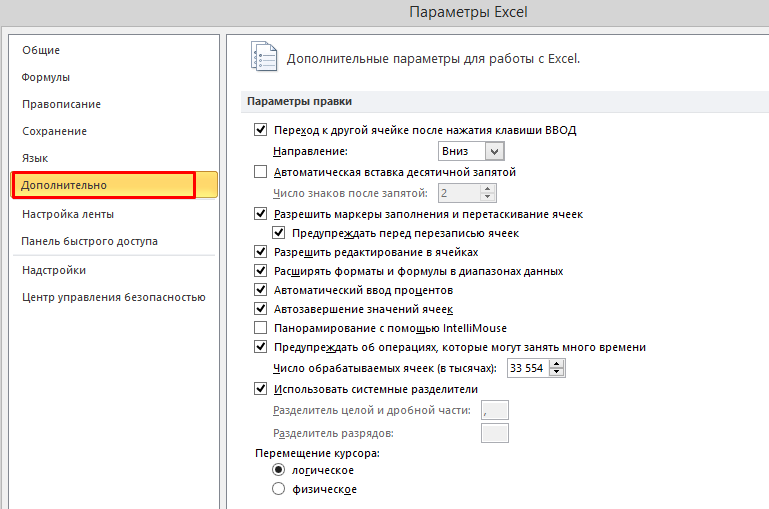This screenshot has height=509, width=769.
Task: Open Настройка ленты category
Action: [68, 214]
